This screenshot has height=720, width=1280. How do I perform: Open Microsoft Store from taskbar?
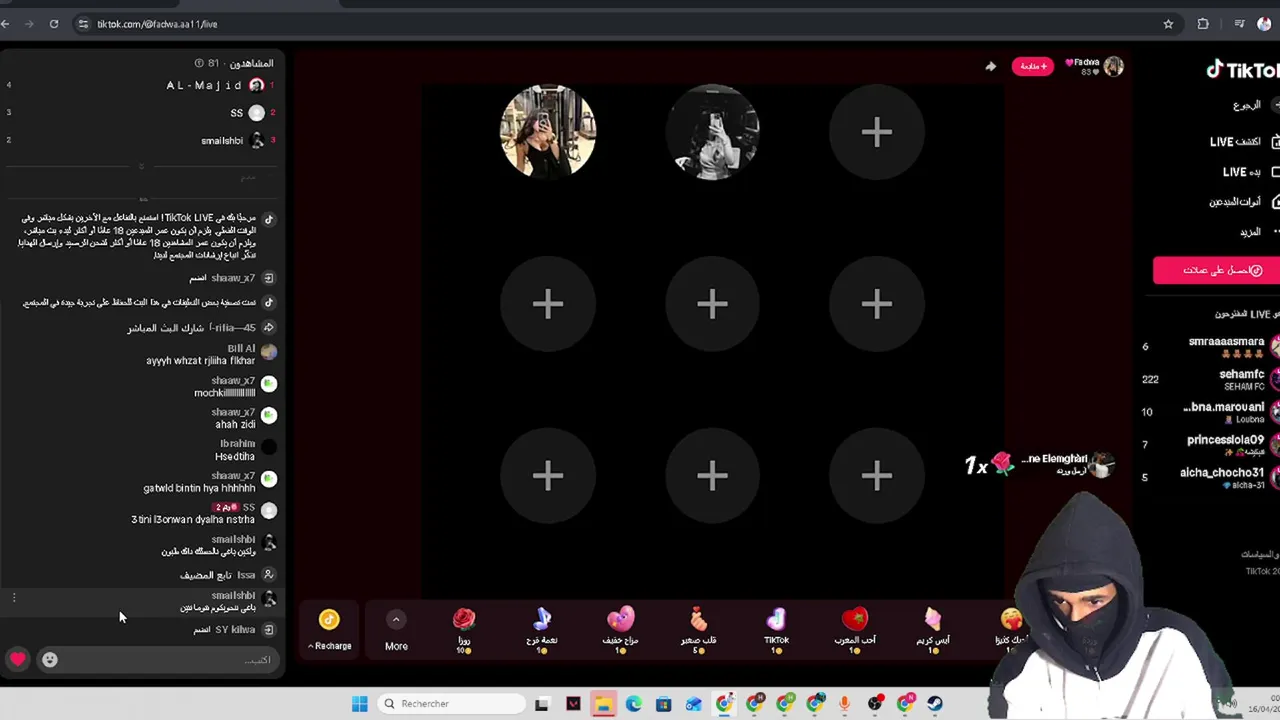[663, 704]
